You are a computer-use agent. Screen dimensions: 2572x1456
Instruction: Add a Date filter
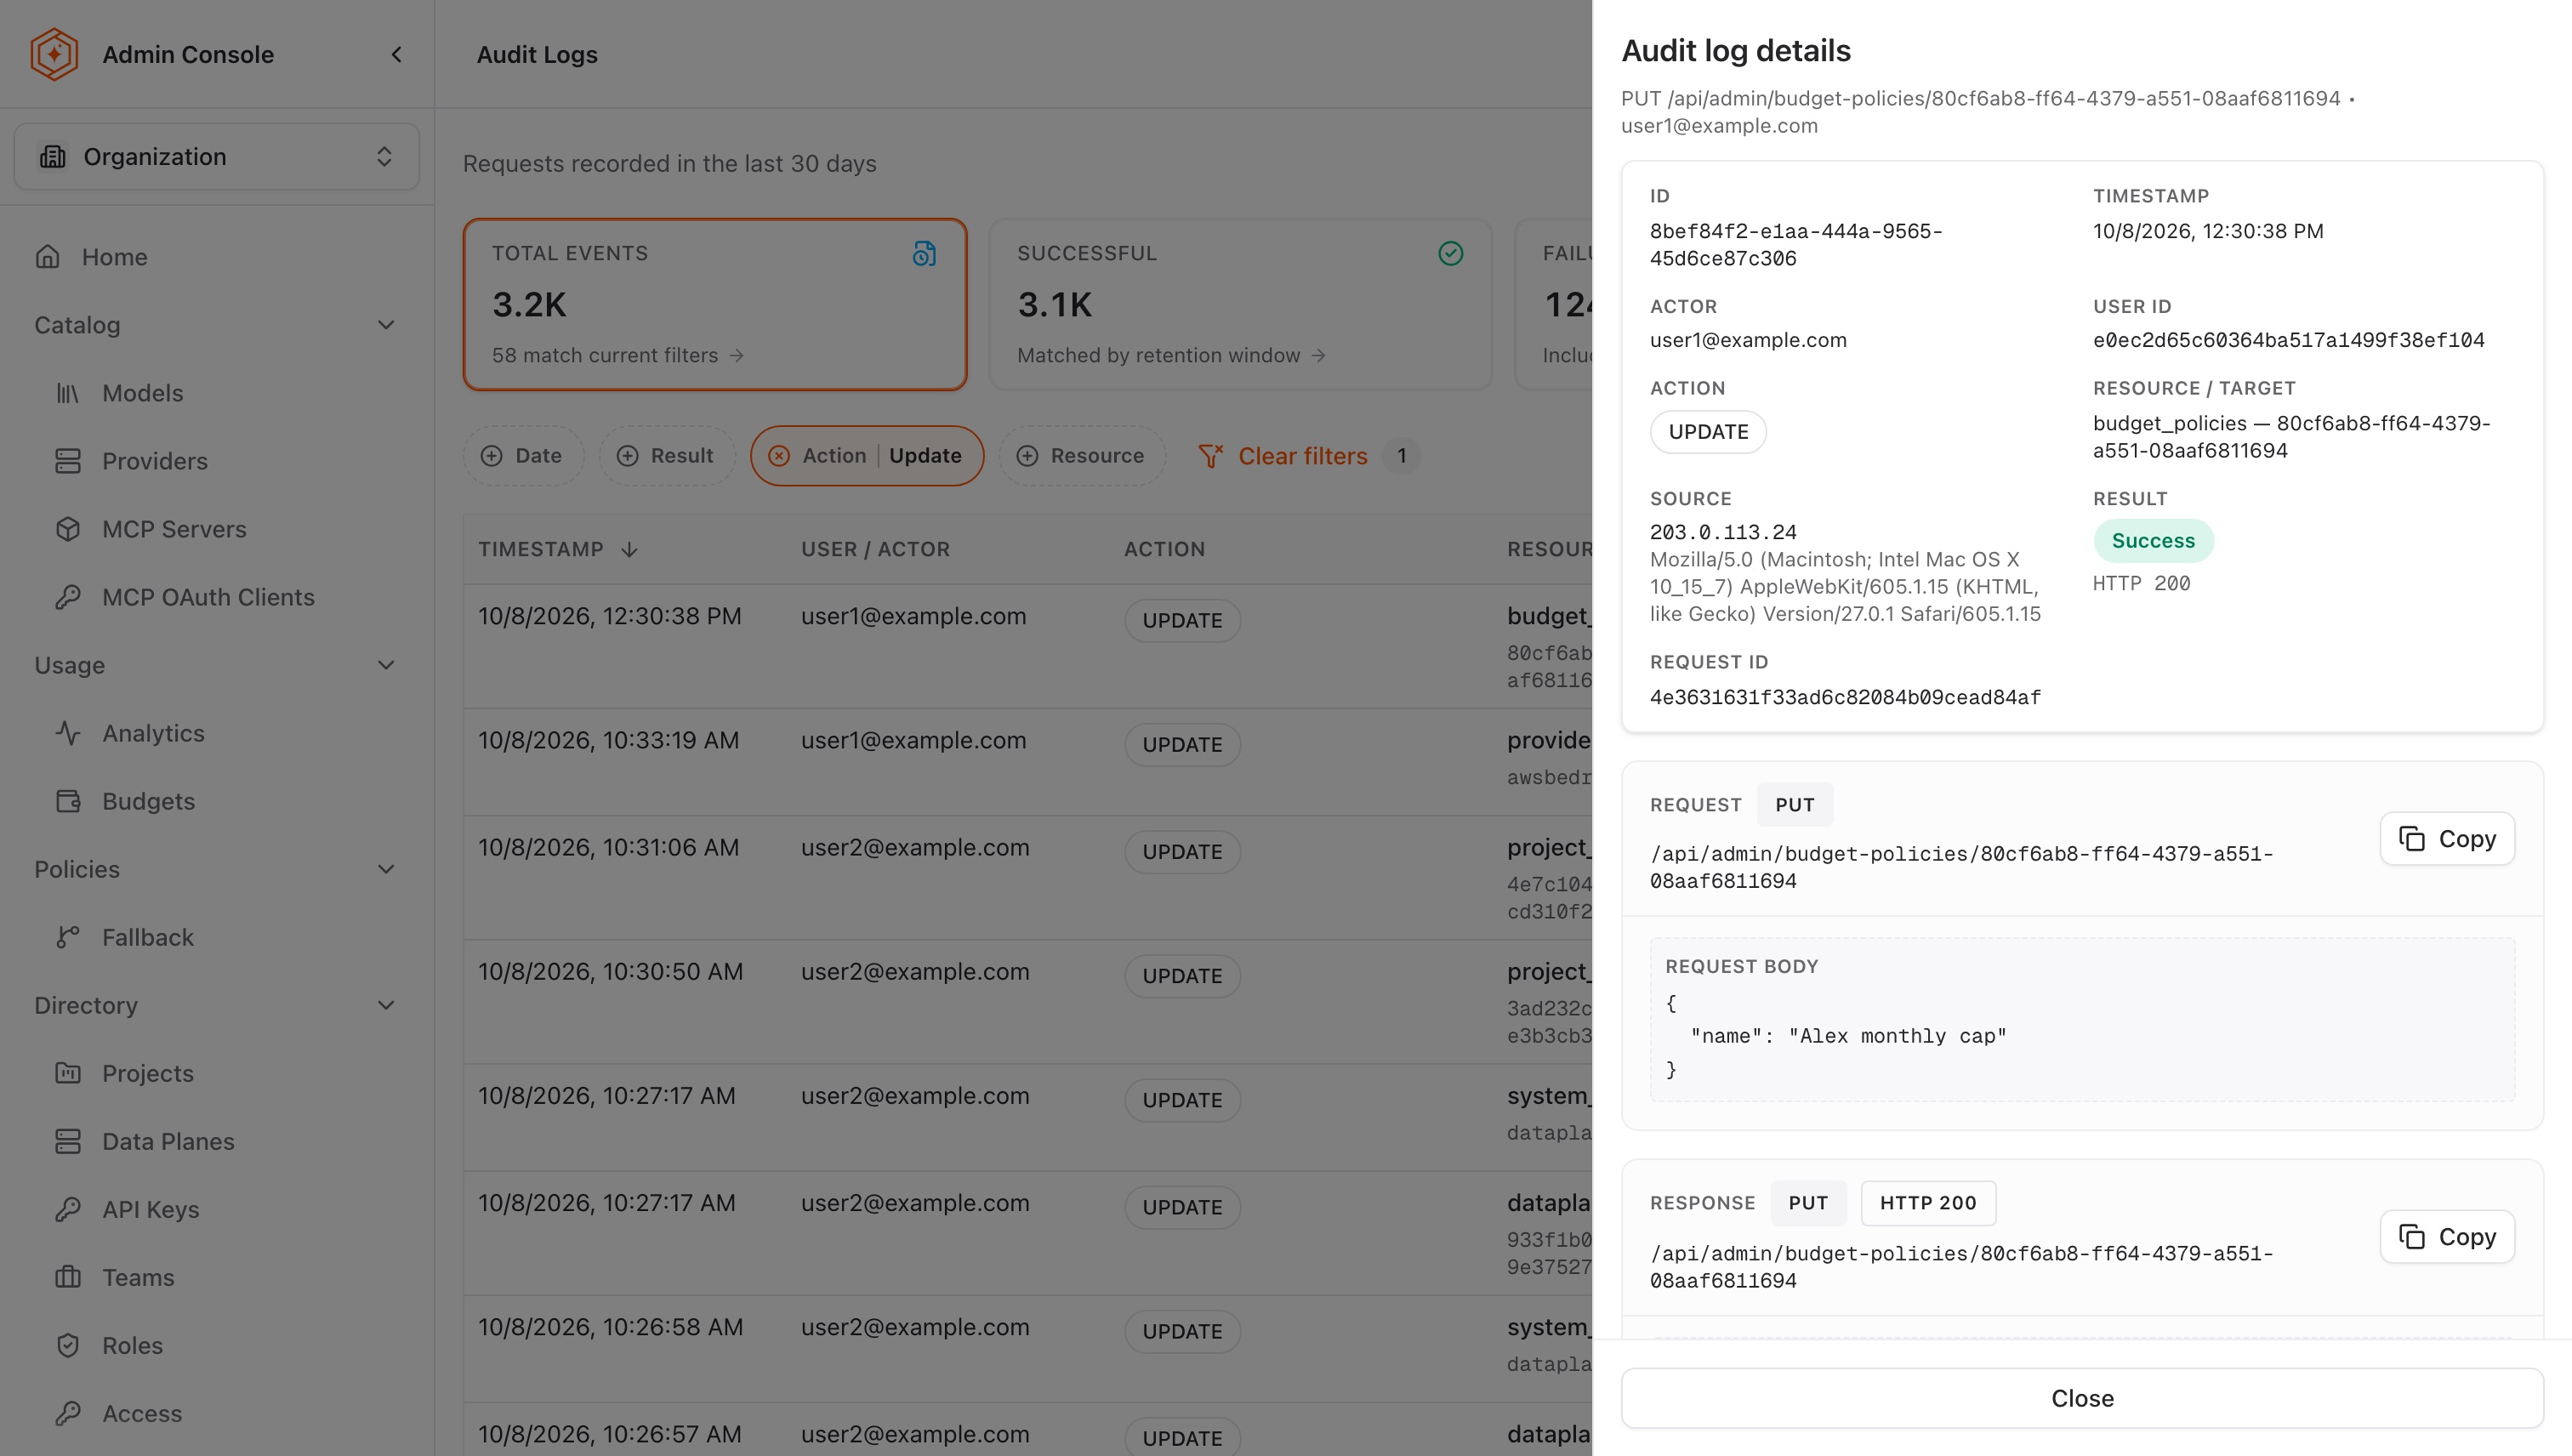tap(523, 456)
